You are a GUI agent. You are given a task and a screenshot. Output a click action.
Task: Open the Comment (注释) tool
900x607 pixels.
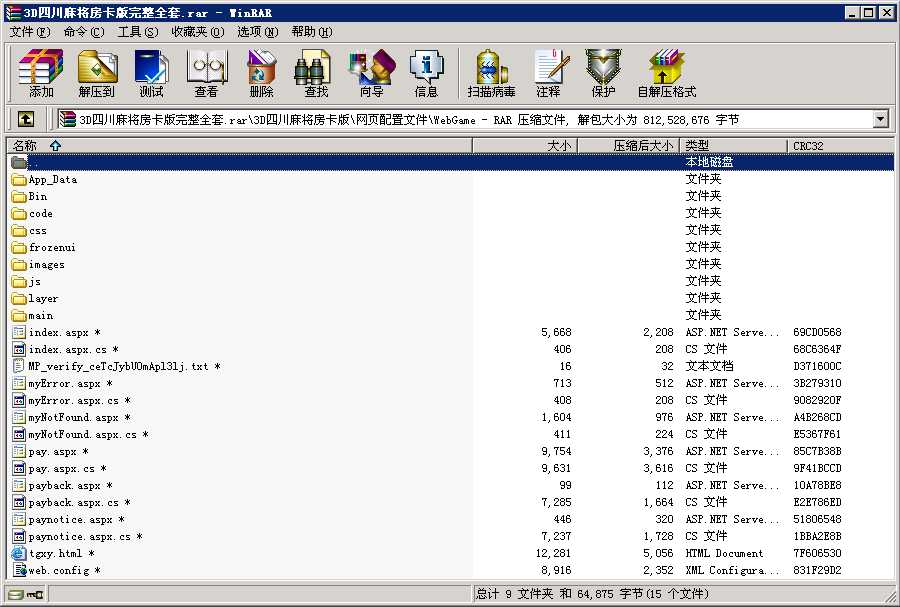click(549, 73)
